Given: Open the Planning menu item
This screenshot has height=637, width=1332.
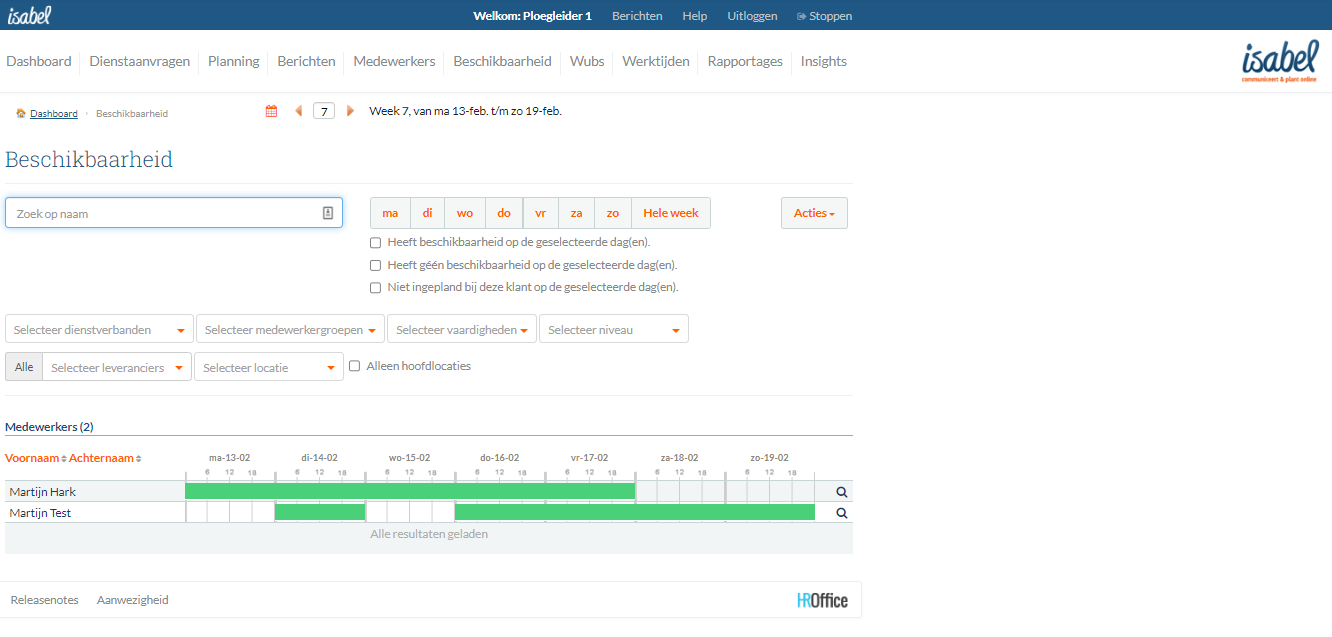Looking at the screenshot, I should pyautogui.click(x=233, y=61).
